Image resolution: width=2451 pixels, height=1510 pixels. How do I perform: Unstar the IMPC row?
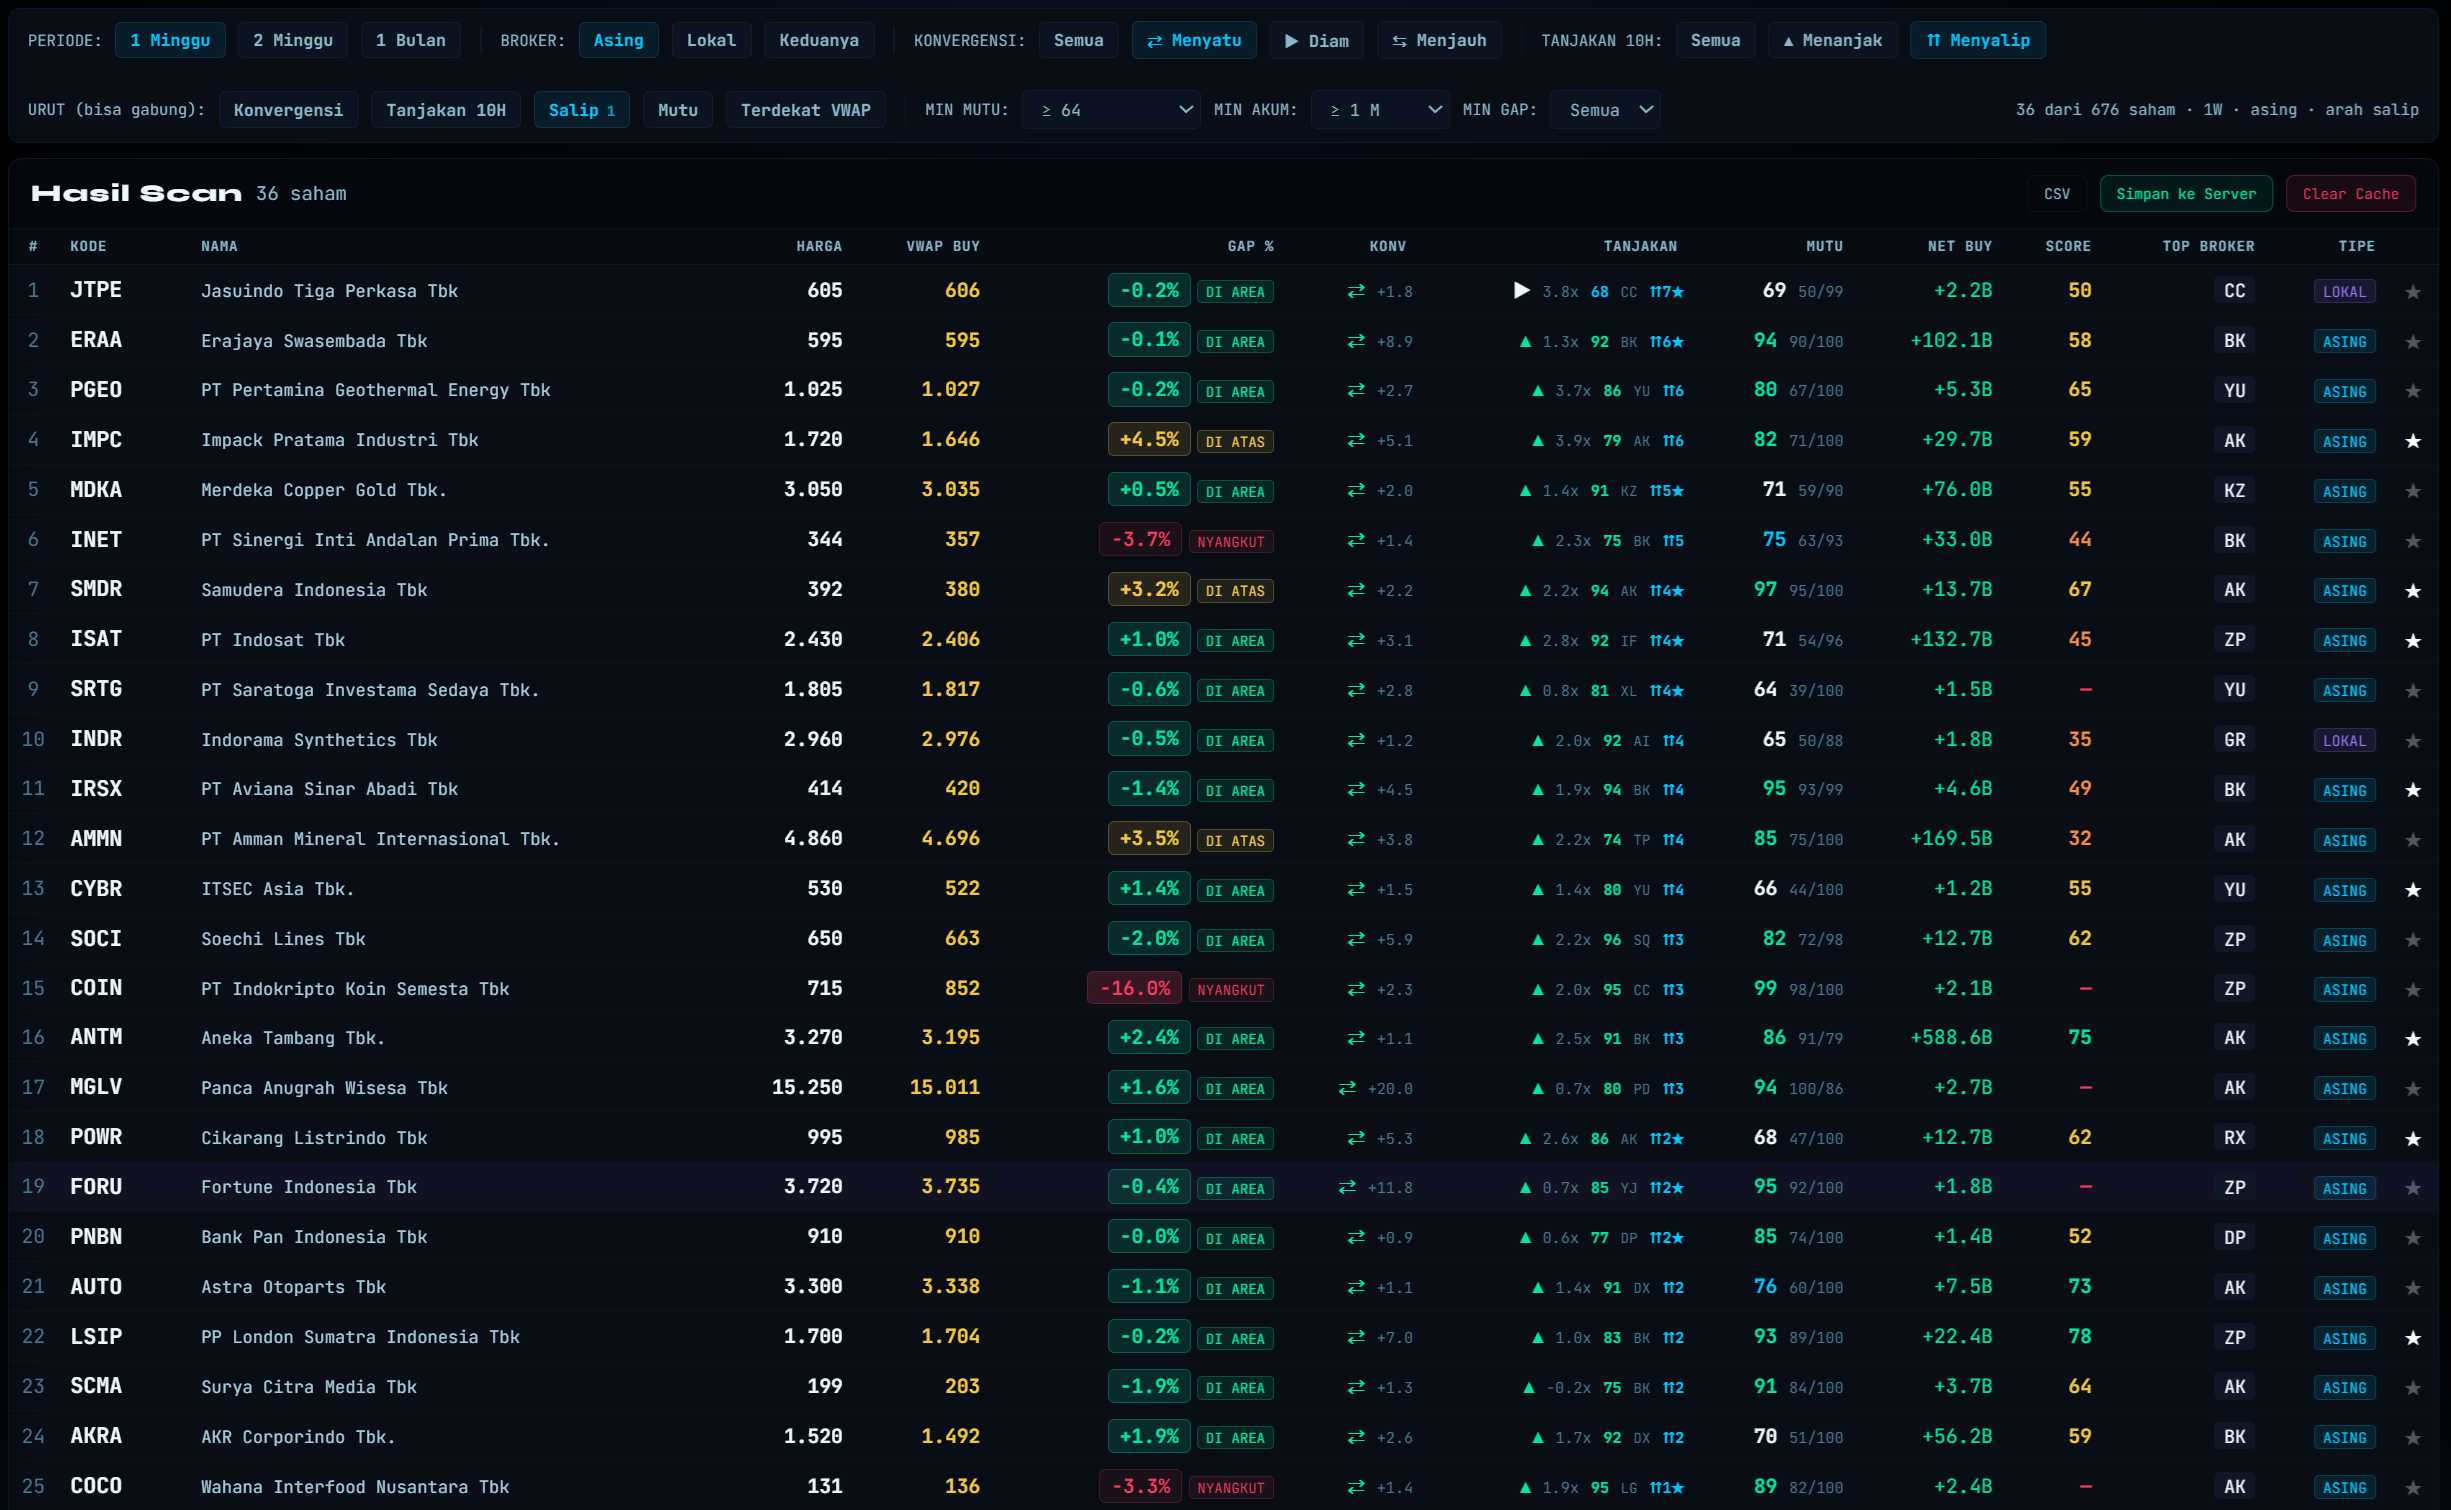2412,441
